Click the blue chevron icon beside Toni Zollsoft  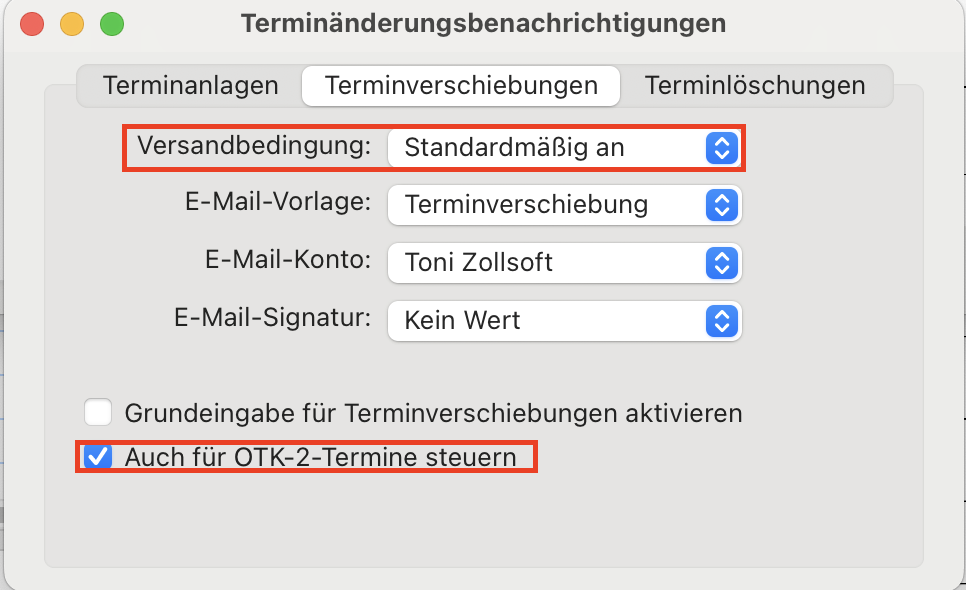tap(721, 263)
